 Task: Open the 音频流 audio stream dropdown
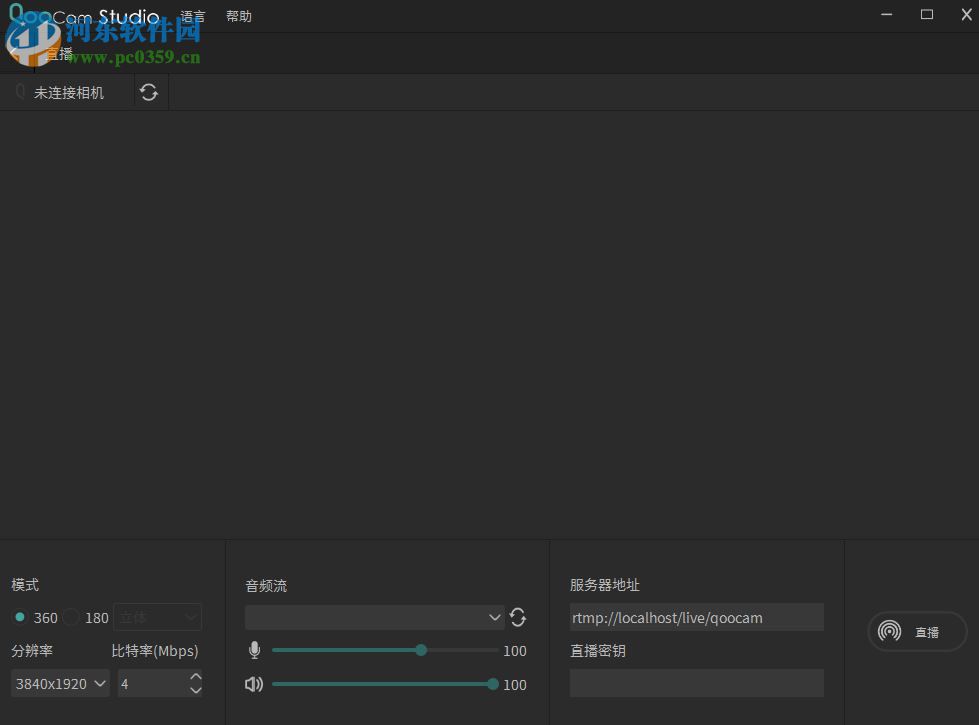tap(375, 617)
